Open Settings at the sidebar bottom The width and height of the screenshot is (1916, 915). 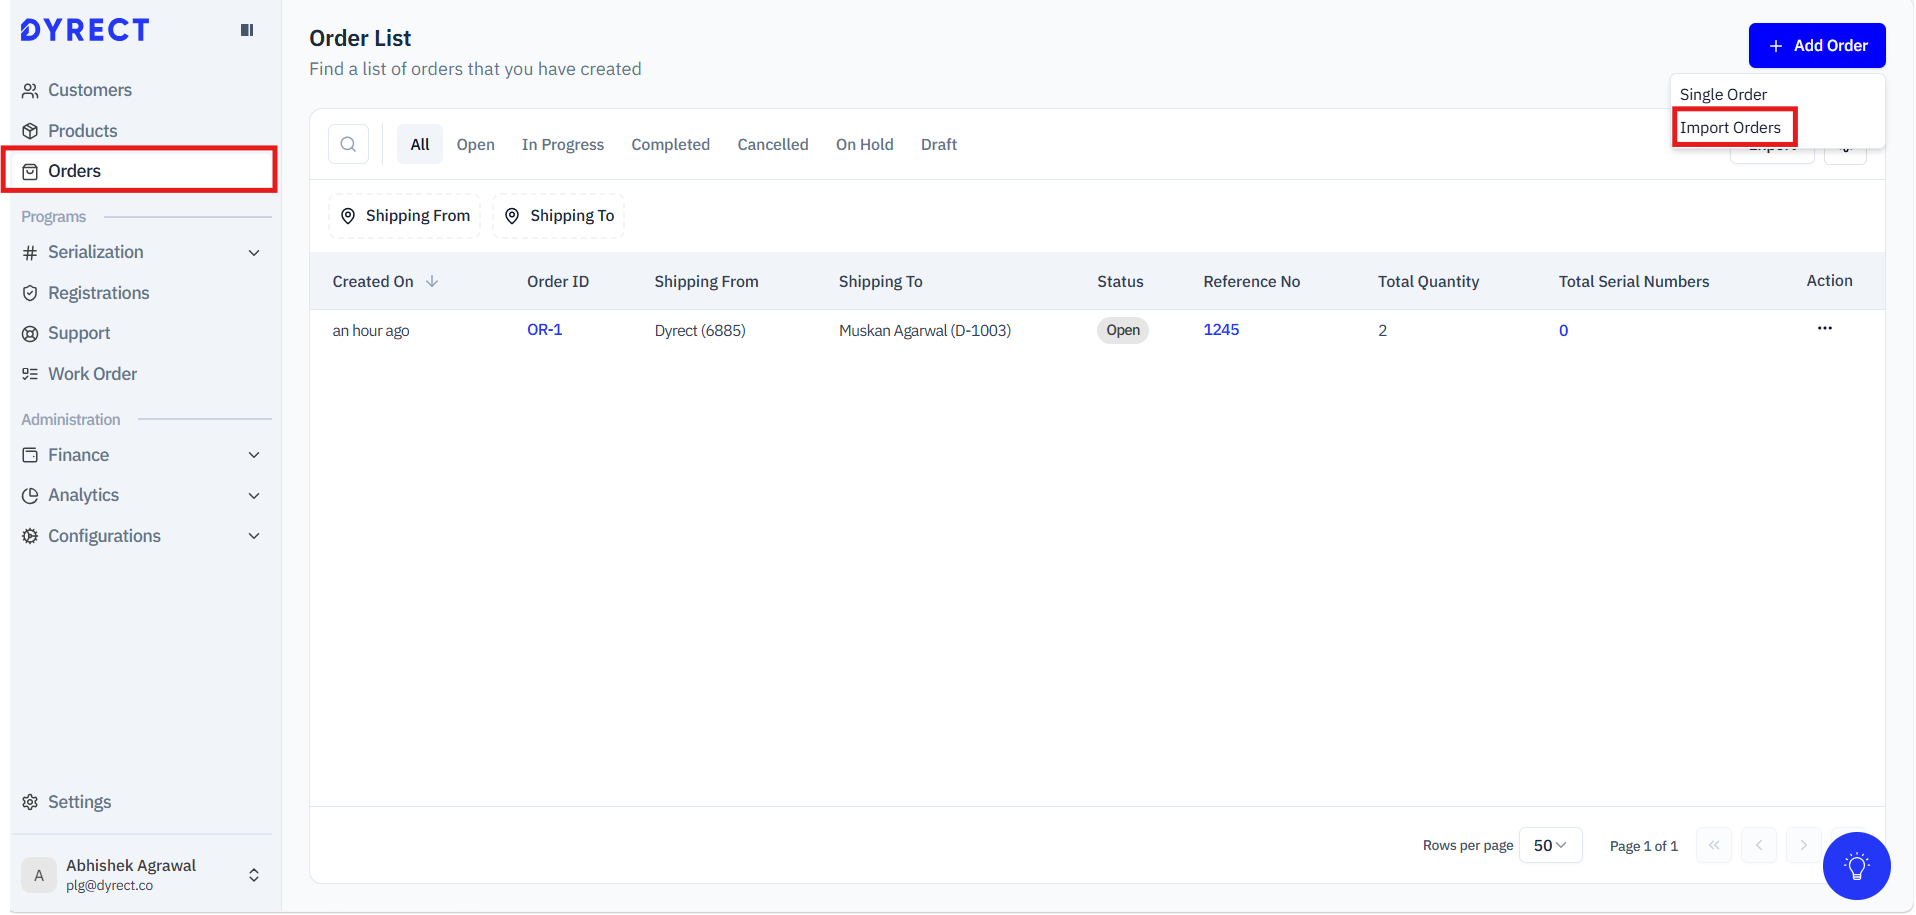(x=79, y=802)
